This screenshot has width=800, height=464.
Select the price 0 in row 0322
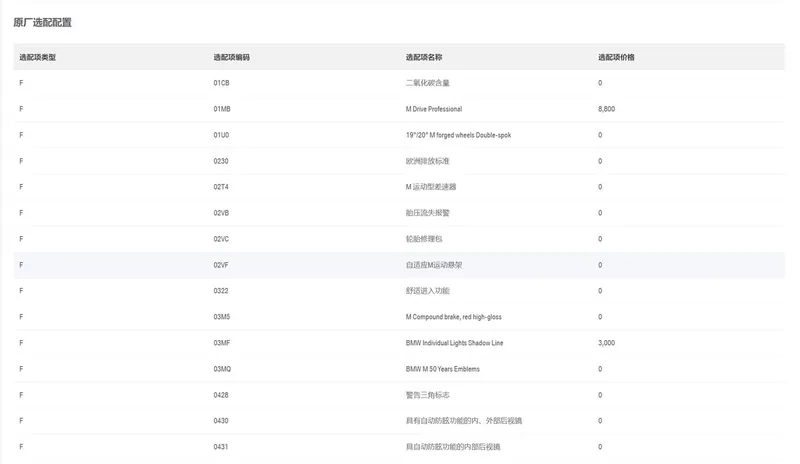(600, 290)
